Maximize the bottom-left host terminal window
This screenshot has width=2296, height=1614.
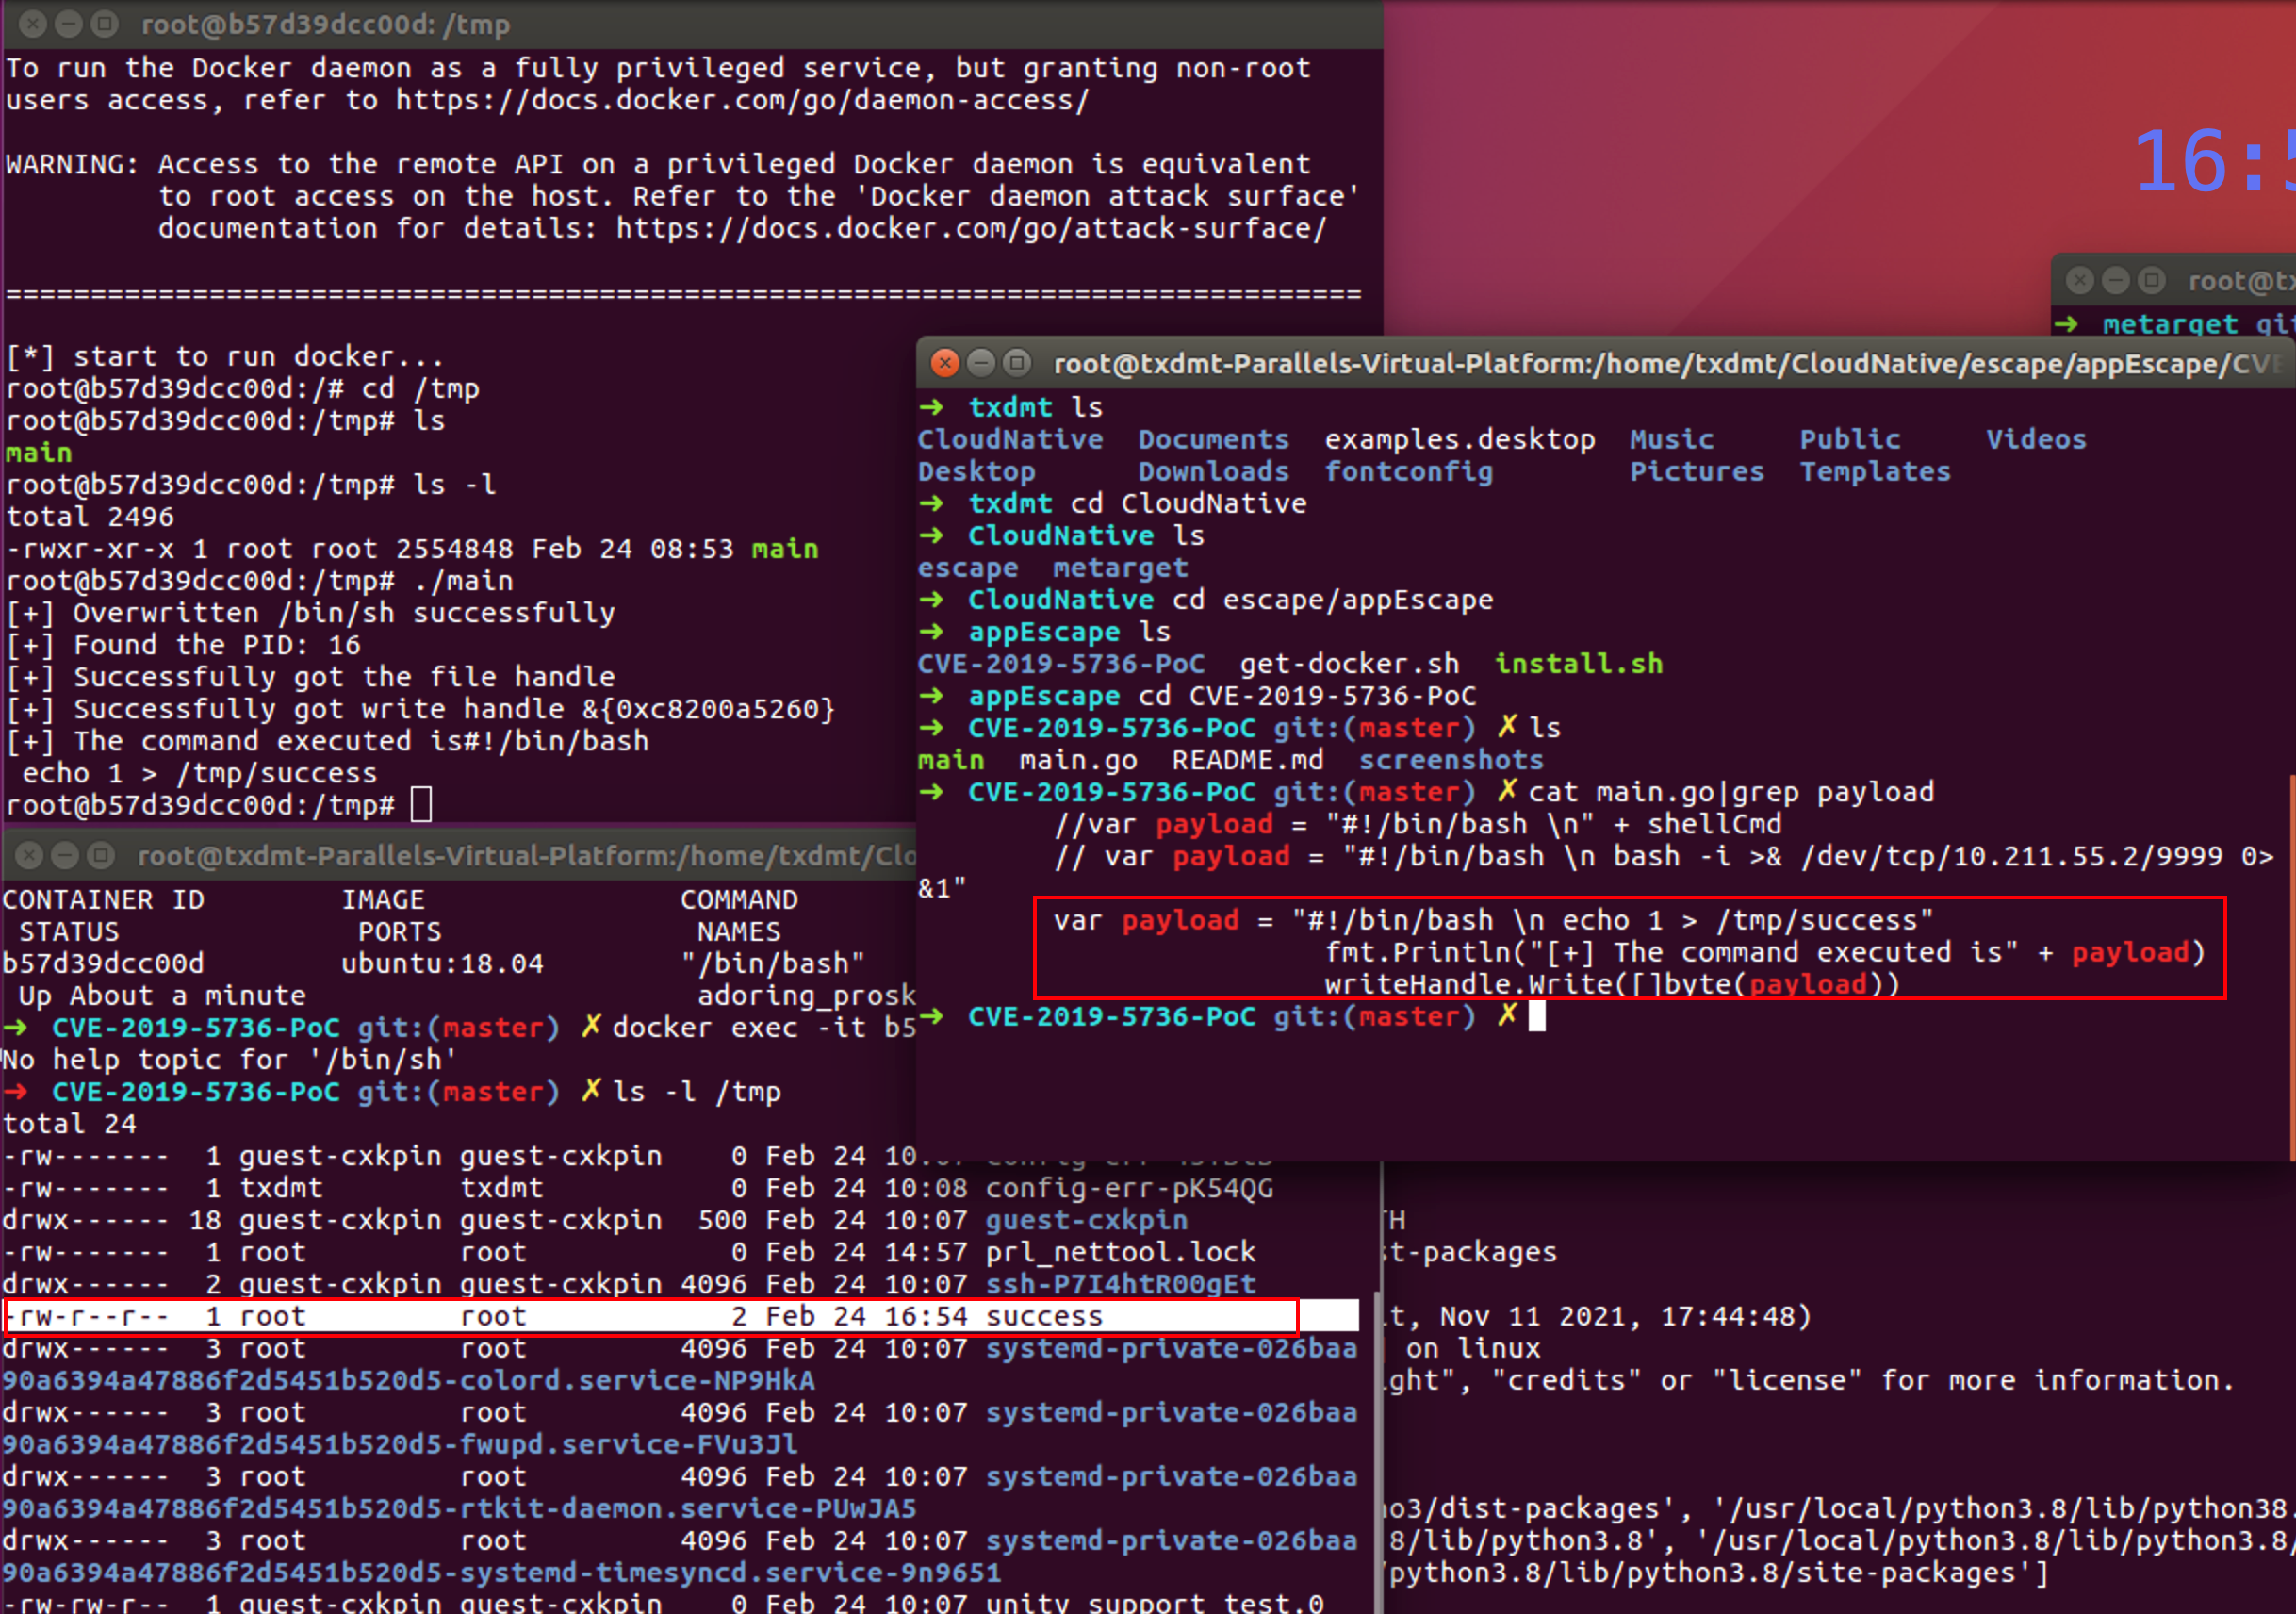tap(101, 855)
